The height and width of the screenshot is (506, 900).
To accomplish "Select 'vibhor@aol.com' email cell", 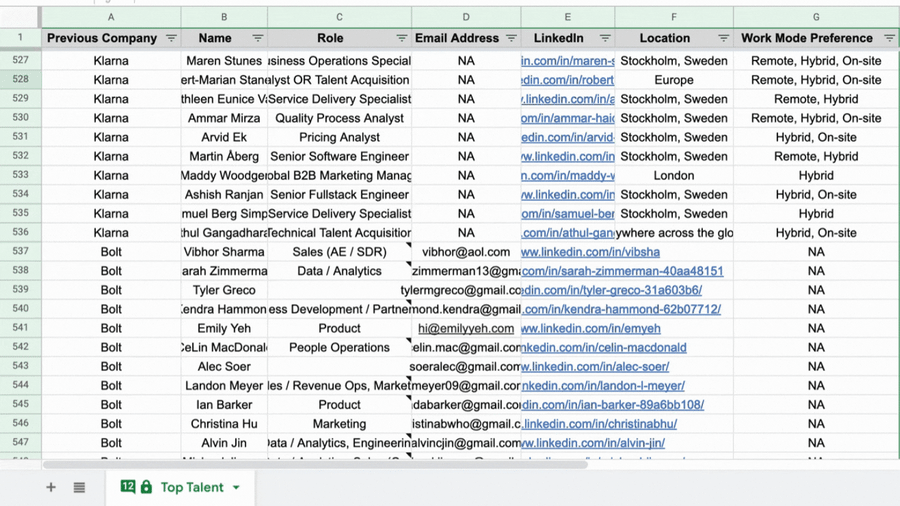I will coord(466,252).
